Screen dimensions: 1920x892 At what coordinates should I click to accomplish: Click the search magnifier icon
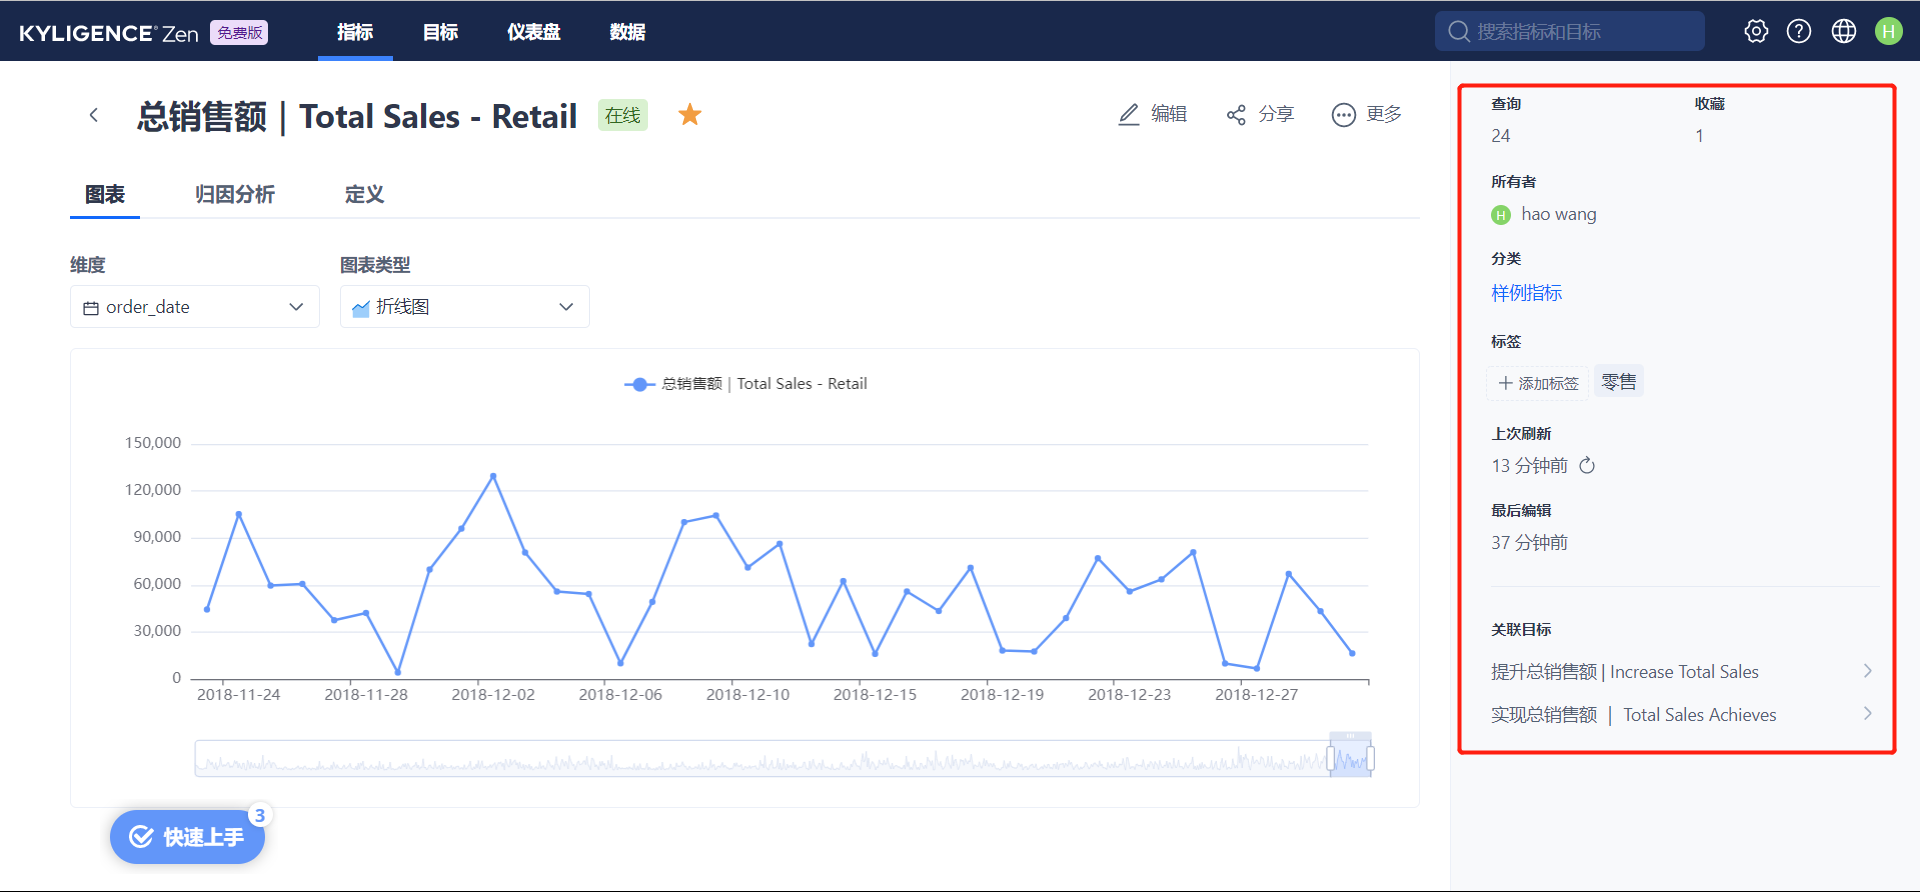(x=1459, y=31)
